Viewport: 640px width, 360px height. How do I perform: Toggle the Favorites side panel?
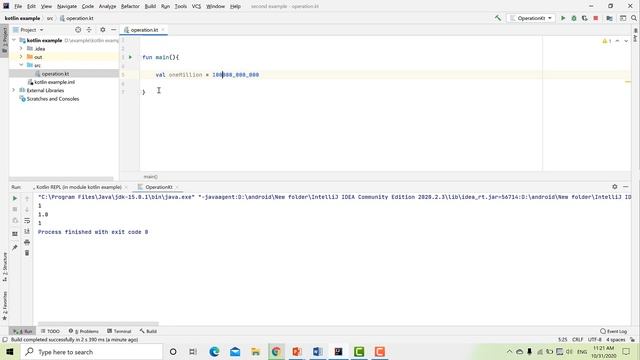pyautogui.click(x=4, y=306)
